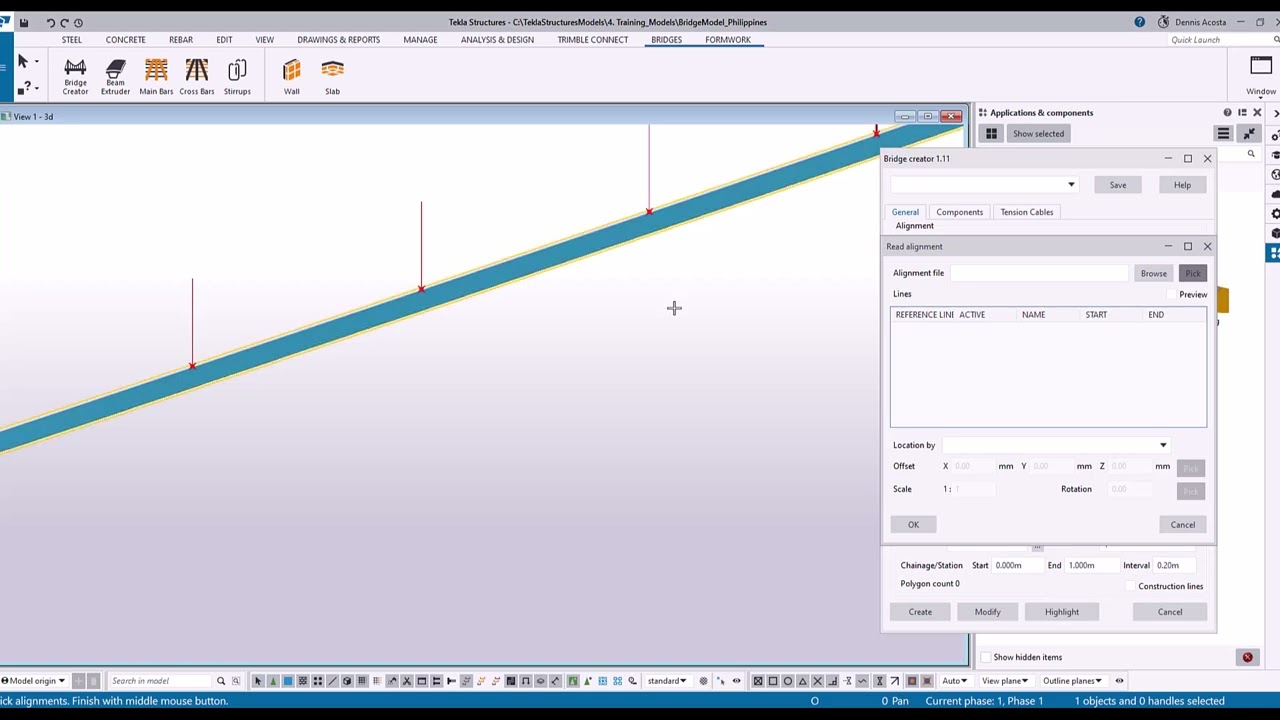
Task: Click the search magnifier in Applications & components
Action: click(x=1251, y=155)
